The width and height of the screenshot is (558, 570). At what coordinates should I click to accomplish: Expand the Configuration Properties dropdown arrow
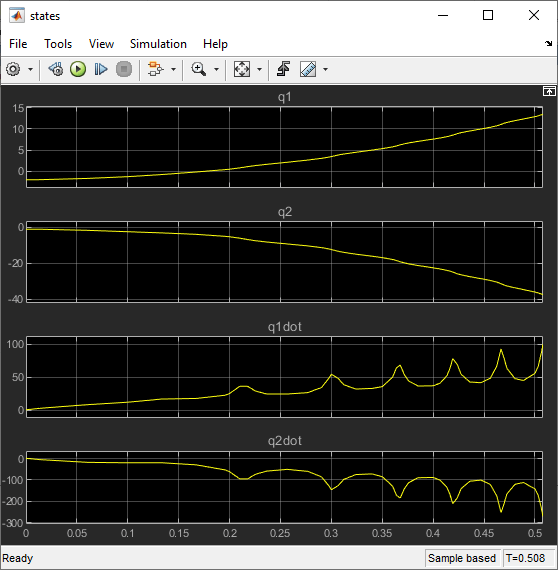tap(31, 69)
